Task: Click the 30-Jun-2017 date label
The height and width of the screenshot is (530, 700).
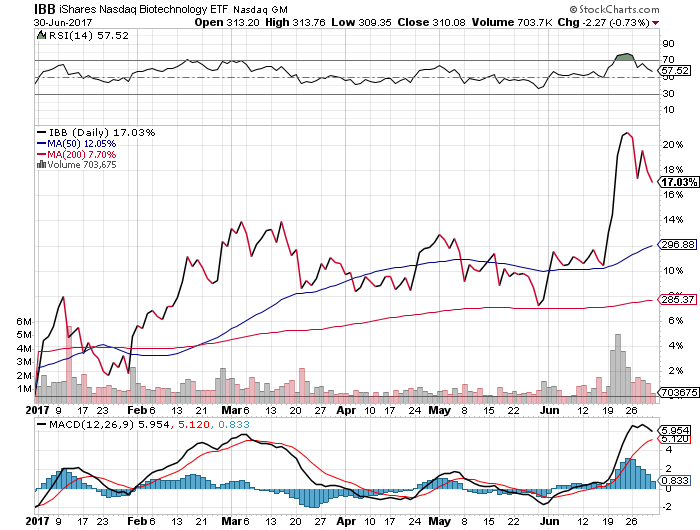Action: pyautogui.click(x=63, y=22)
